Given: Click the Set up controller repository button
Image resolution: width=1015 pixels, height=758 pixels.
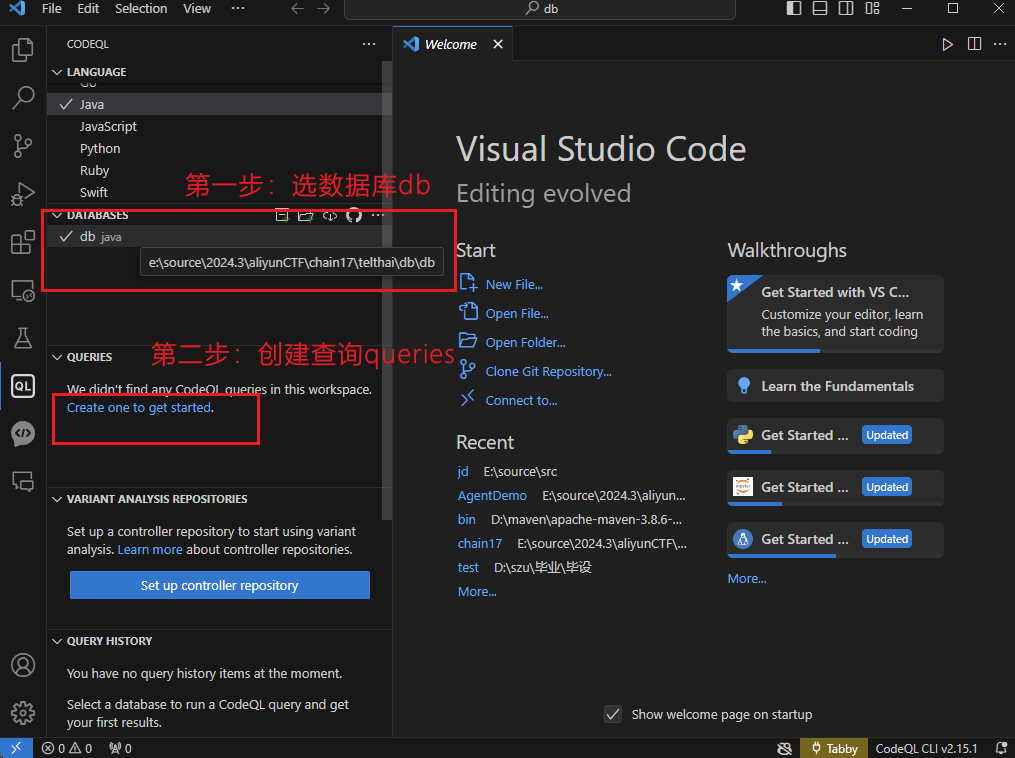Looking at the screenshot, I should 219,585.
